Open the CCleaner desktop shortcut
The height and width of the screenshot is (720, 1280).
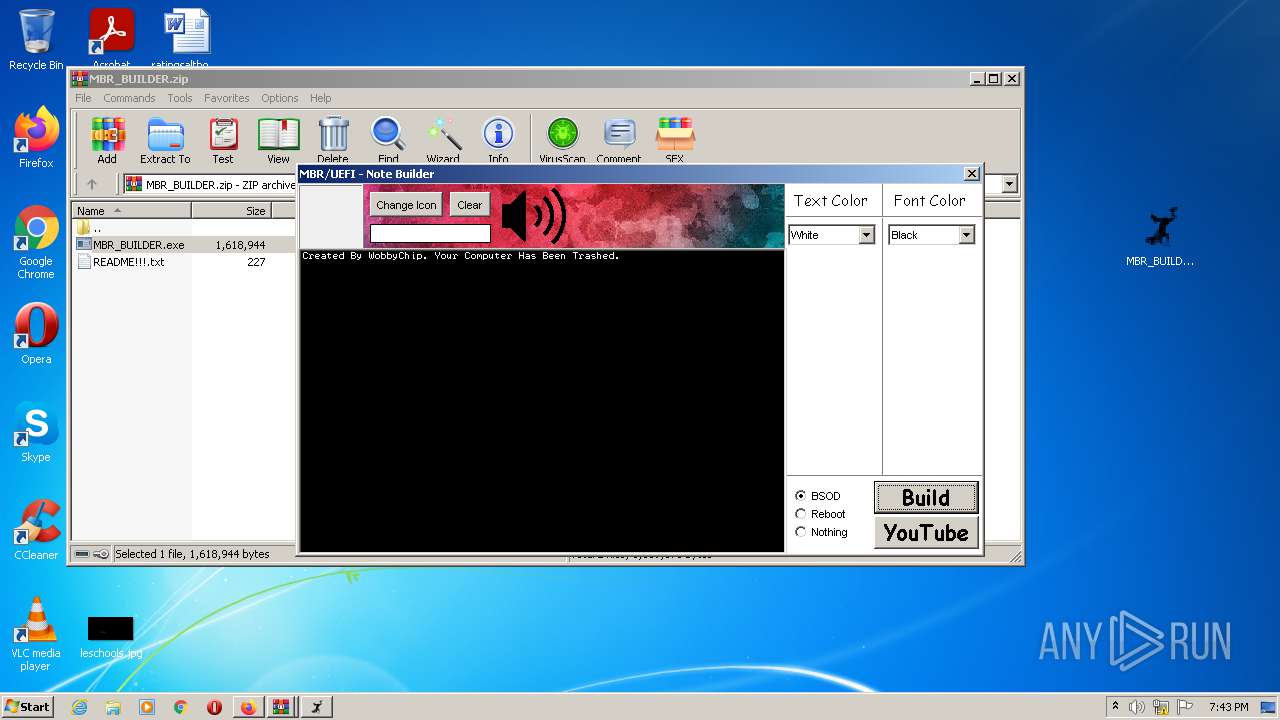click(36, 530)
